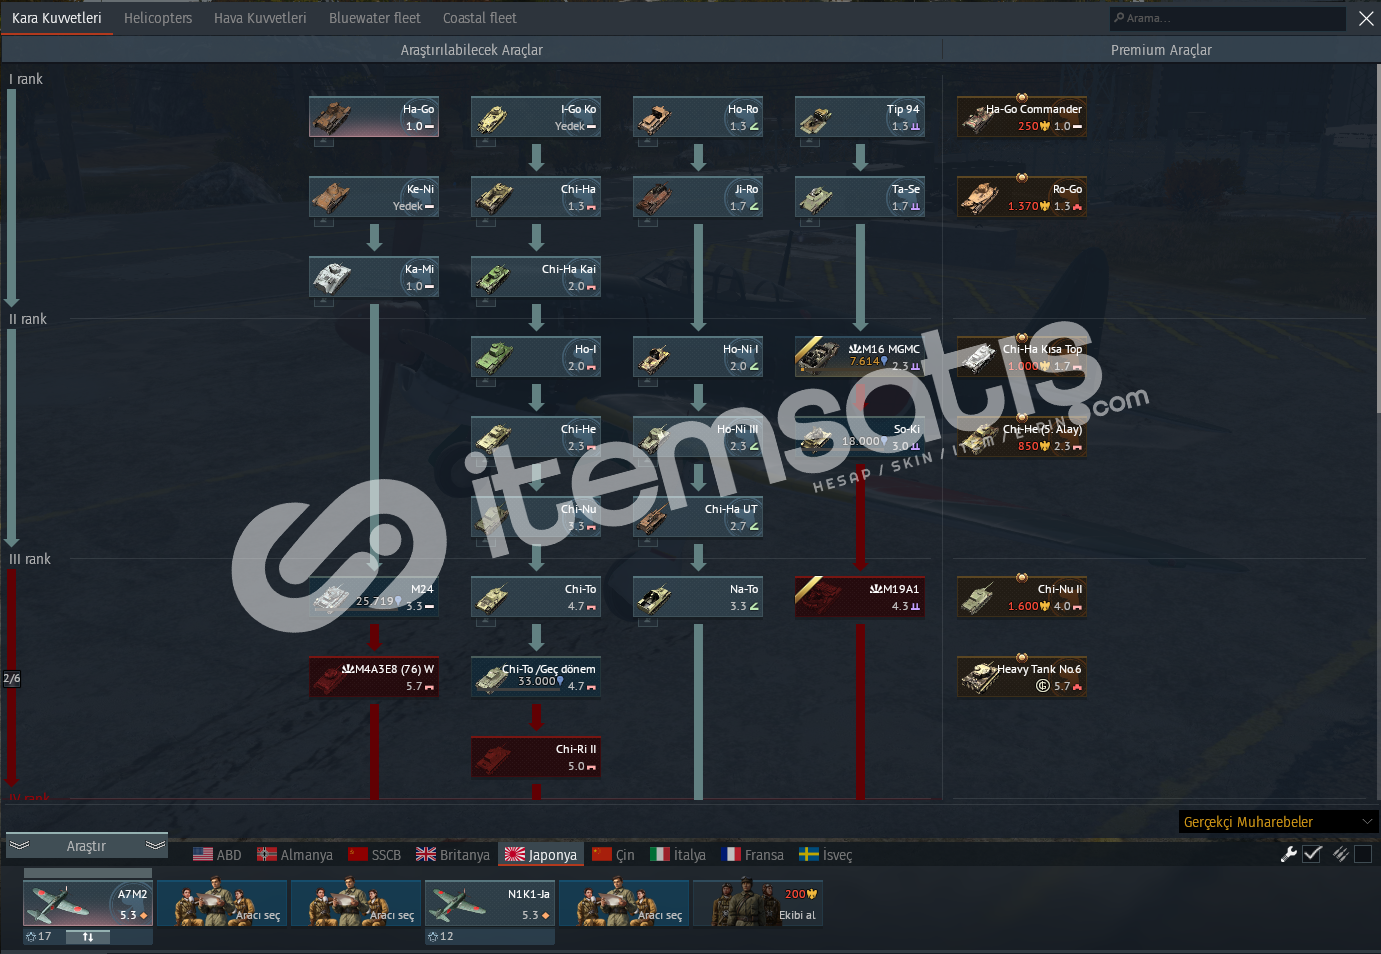
Task: Select the Ho-Ni III vehicle card
Action: [x=698, y=437]
